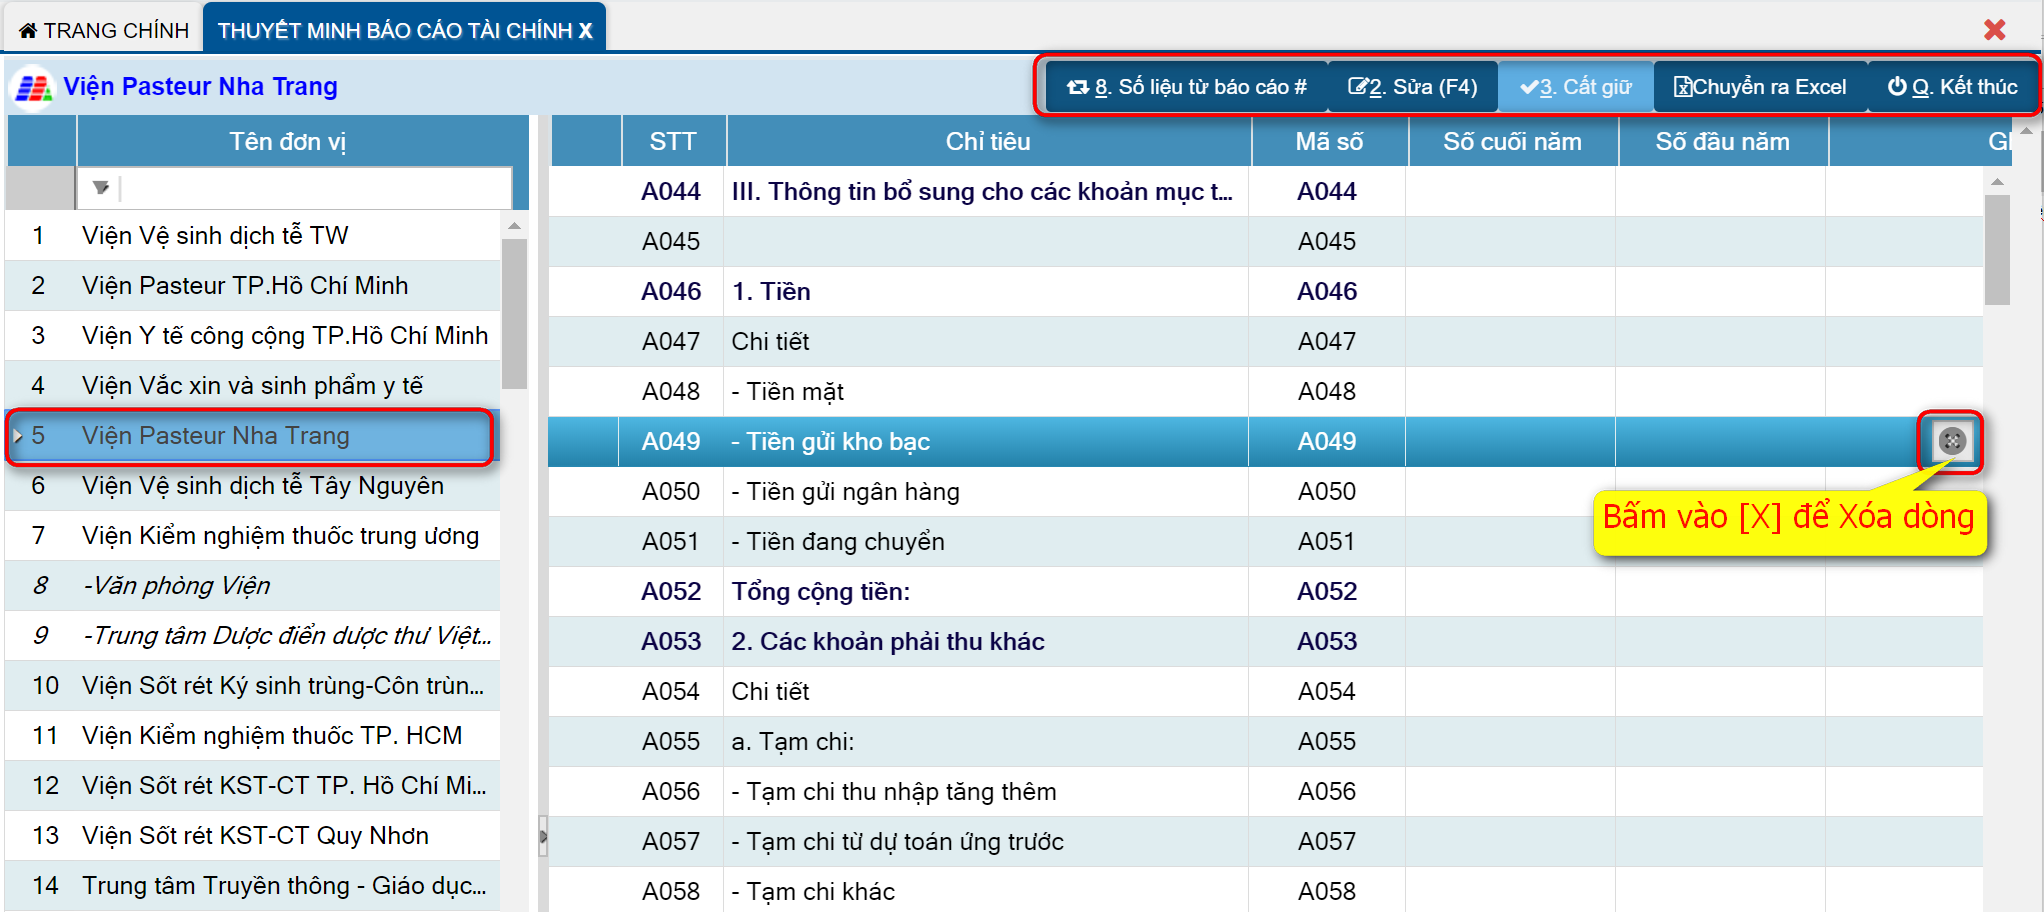Click the Số liệu từ báo cáo # button
The image size is (2044, 912).
coord(1187,87)
